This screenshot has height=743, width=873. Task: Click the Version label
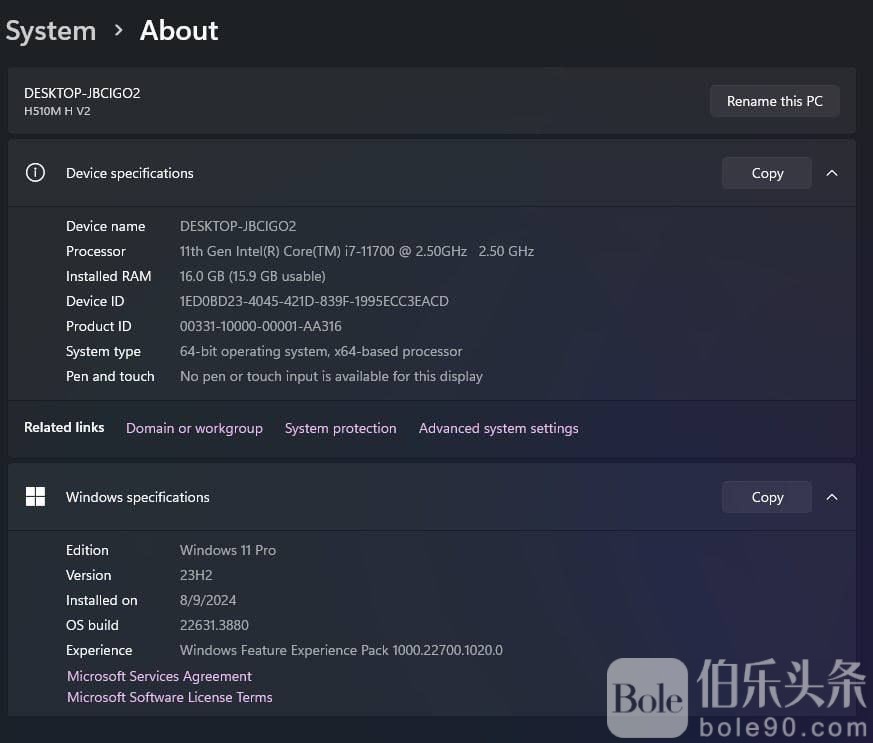tap(89, 575)
